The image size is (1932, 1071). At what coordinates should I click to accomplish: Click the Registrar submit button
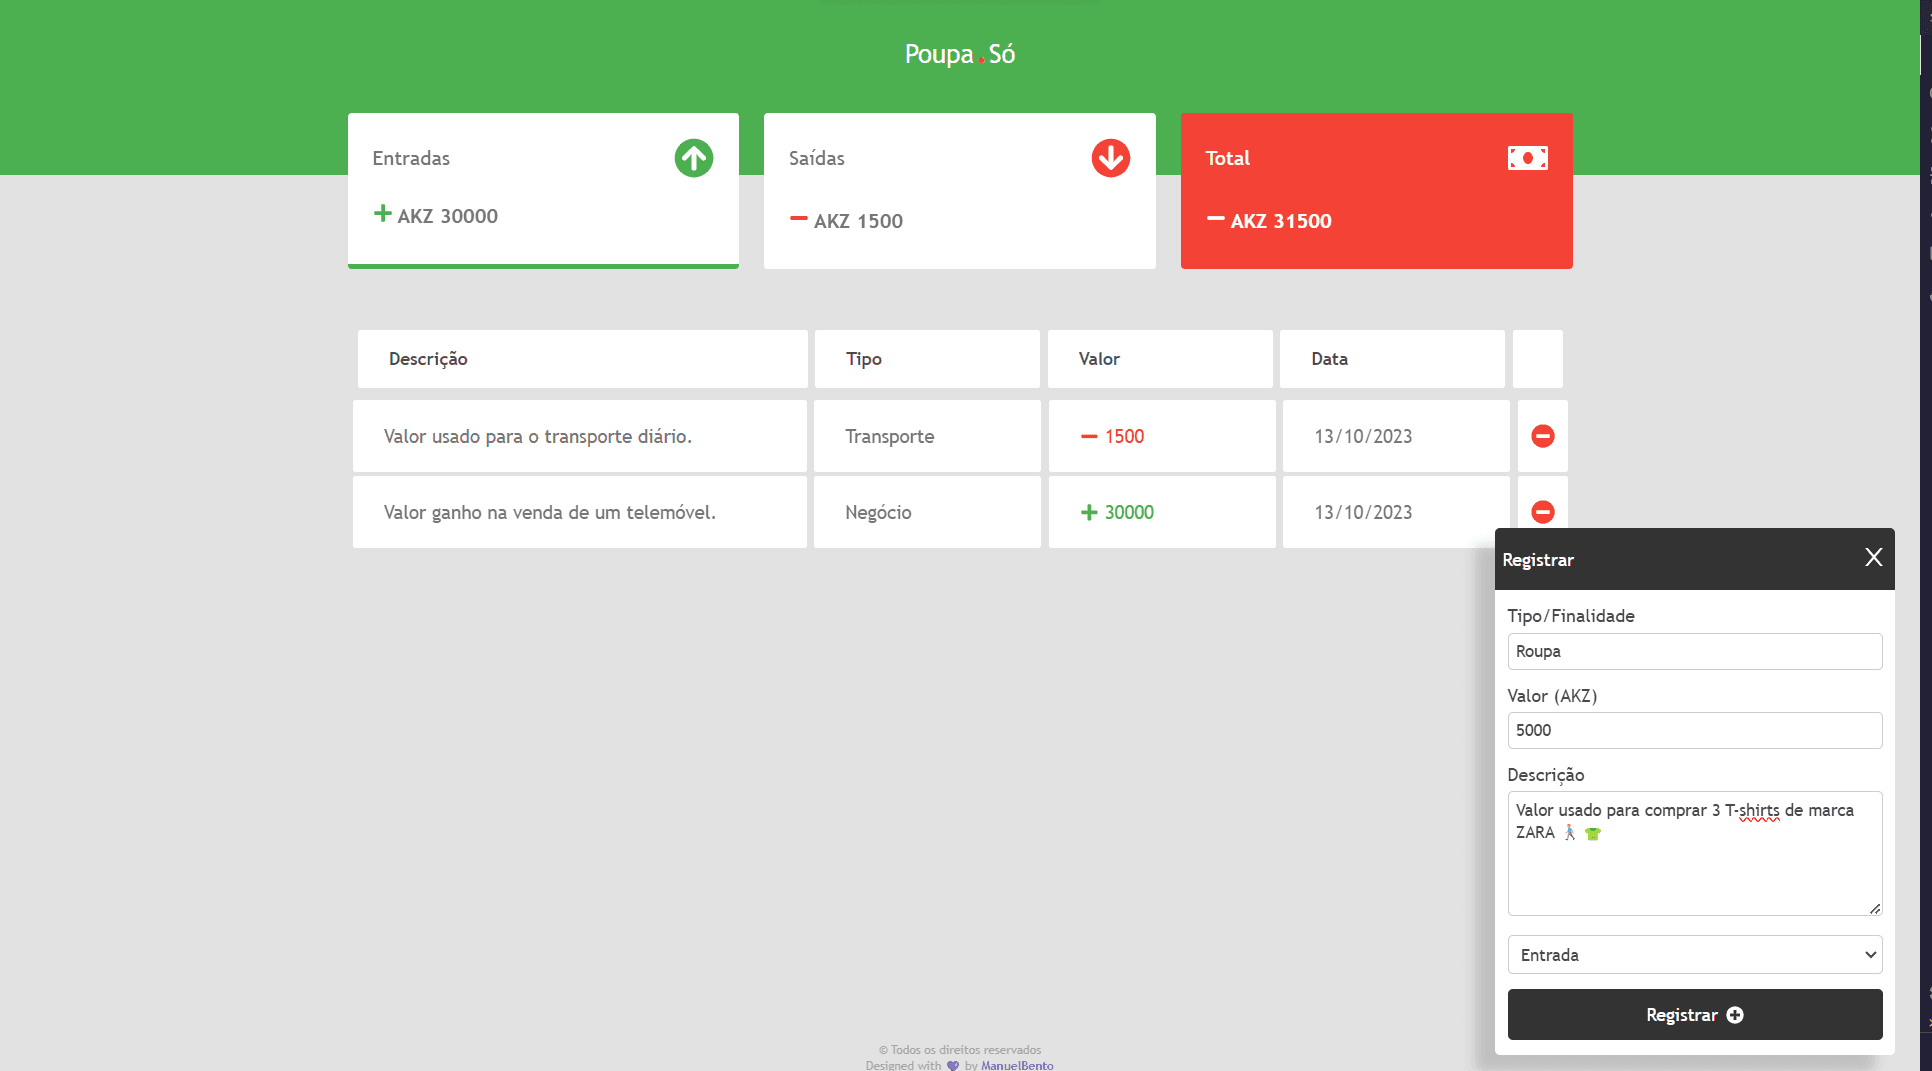[x=1694, y=1015]
